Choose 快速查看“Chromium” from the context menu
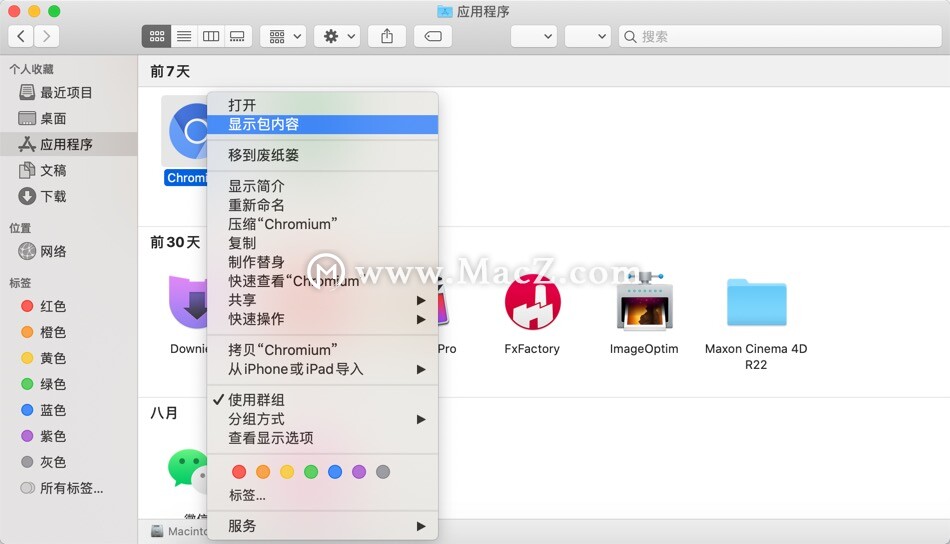 coord(322,281)
